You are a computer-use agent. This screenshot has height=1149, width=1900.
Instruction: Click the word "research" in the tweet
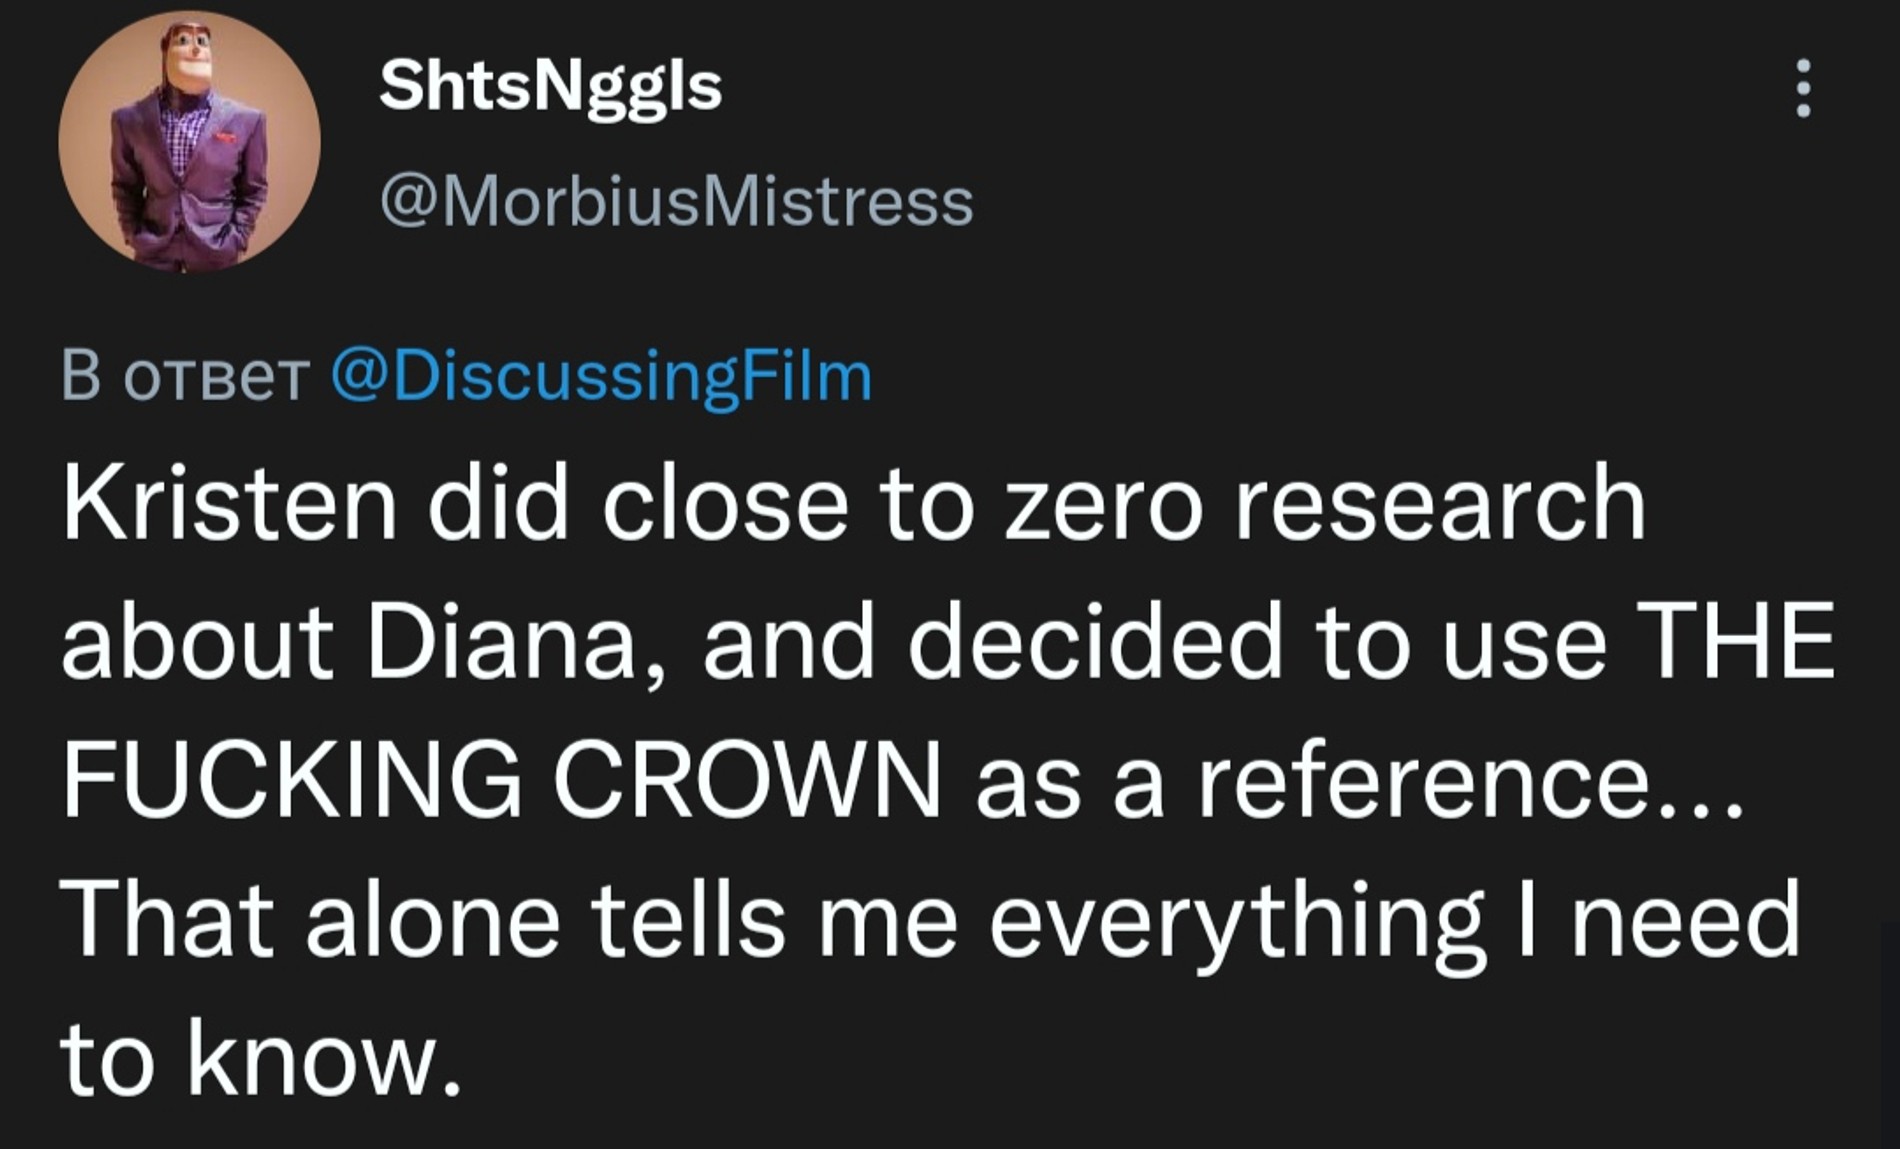1440,503
